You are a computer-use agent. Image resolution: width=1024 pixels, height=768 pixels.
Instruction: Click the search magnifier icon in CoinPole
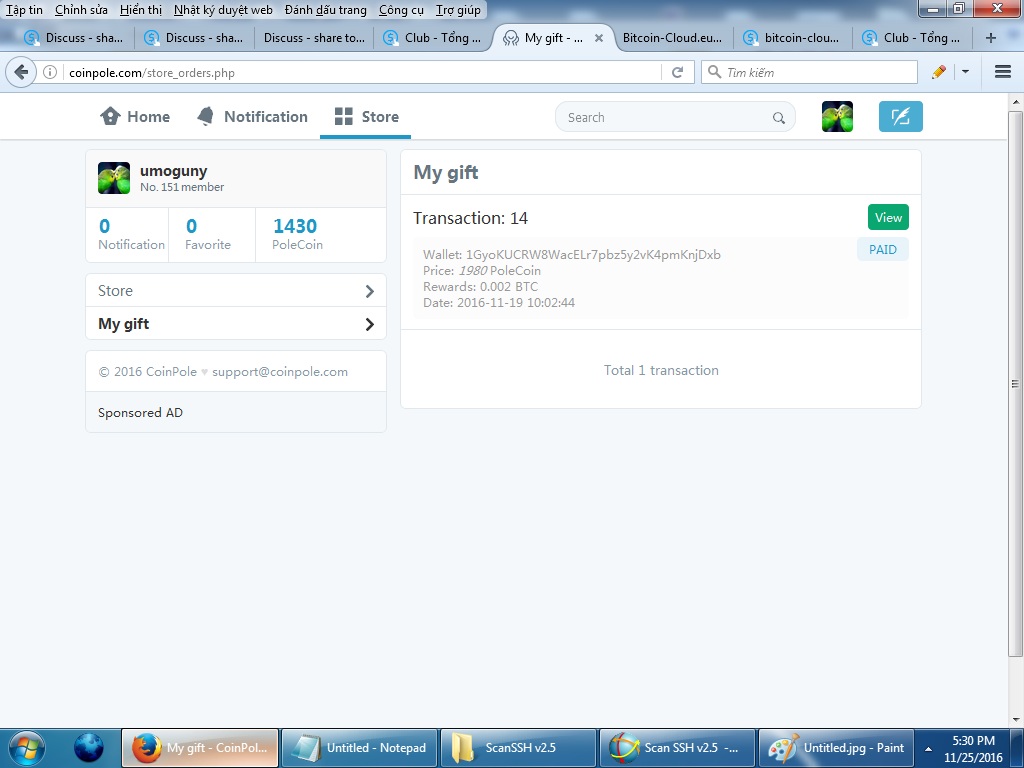coord(778,118)
